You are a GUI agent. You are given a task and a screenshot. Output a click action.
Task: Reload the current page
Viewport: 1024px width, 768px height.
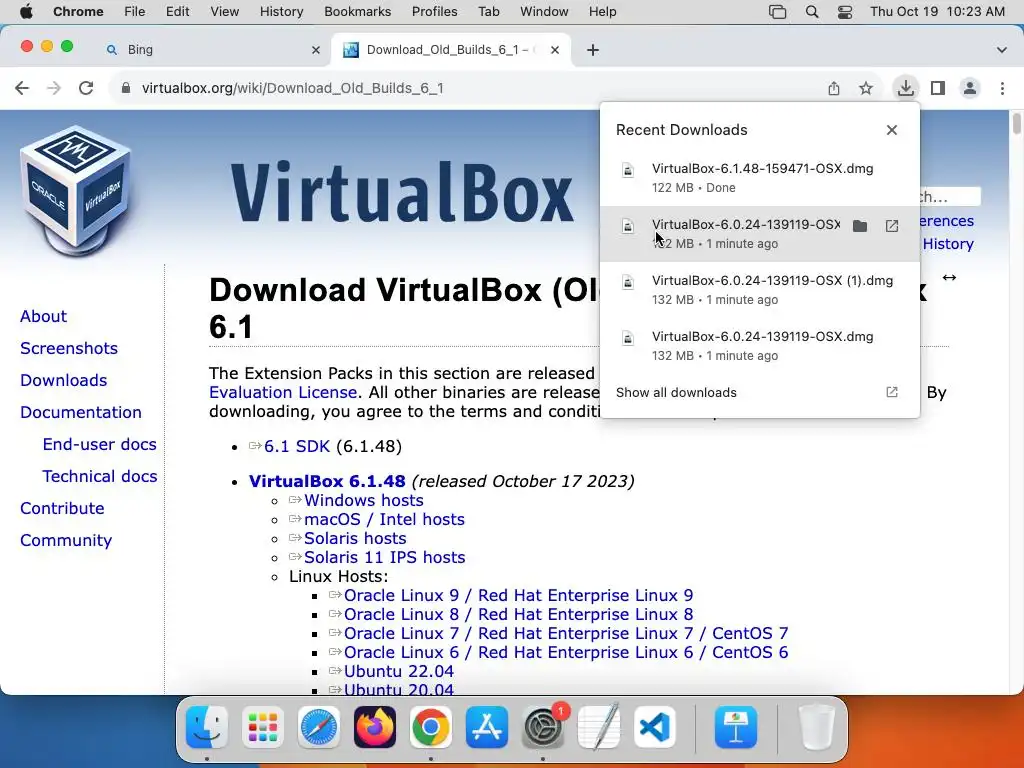pyautogui.click(x=86, y=88)
